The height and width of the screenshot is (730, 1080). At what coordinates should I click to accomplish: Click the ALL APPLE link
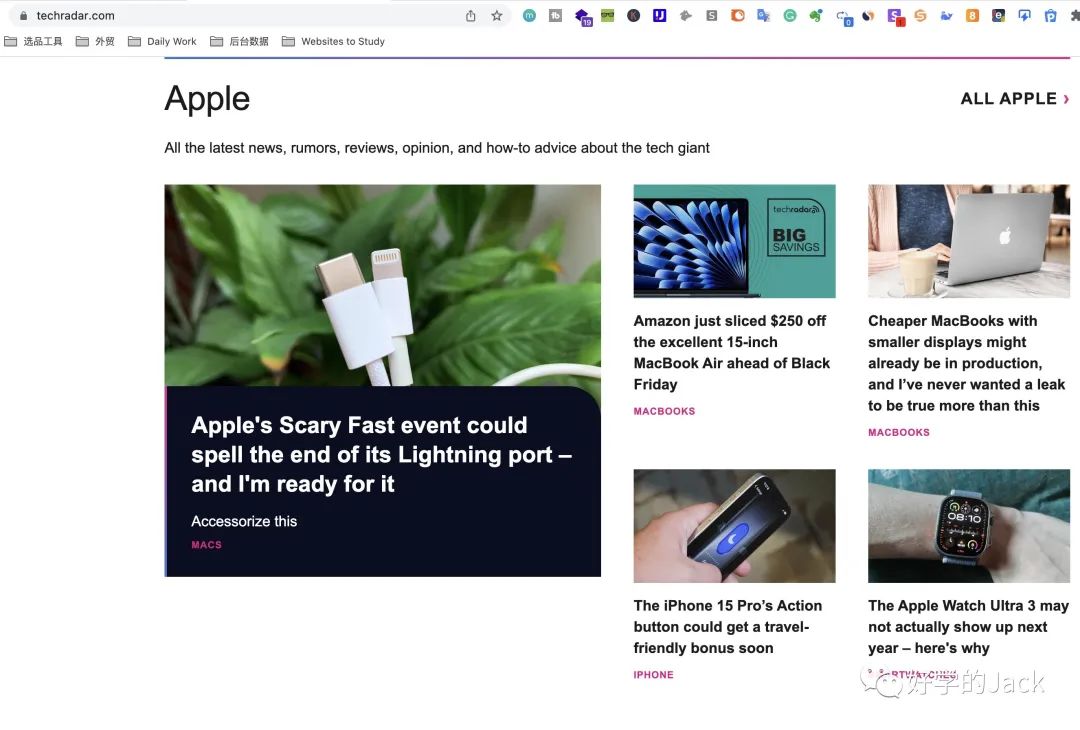1015,98
